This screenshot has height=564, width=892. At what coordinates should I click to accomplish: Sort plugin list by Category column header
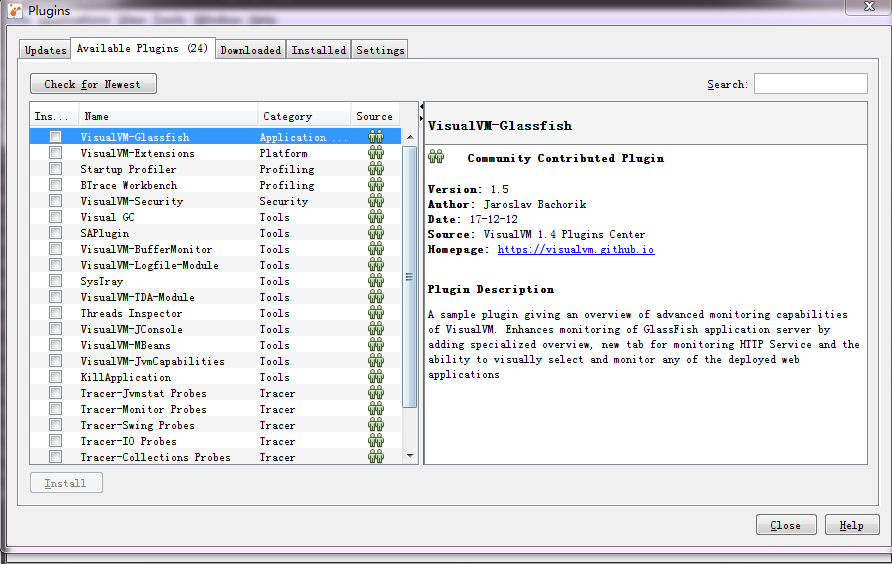304,116
